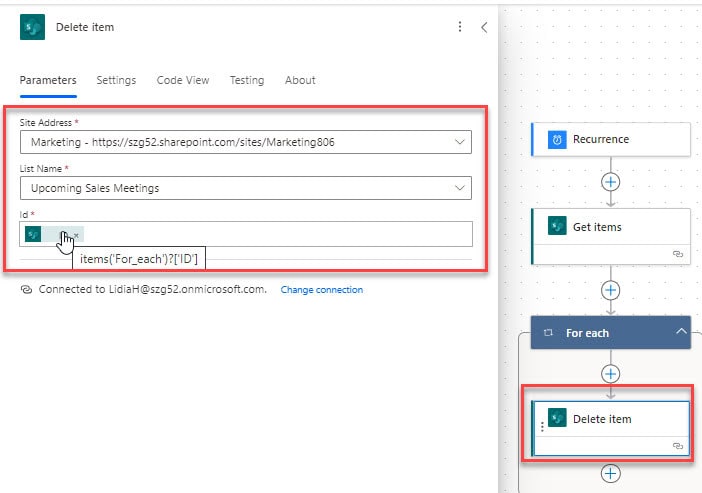This screenshot has height=493, width=702.
Task: Add an action below Delete item
Action: 611,473
